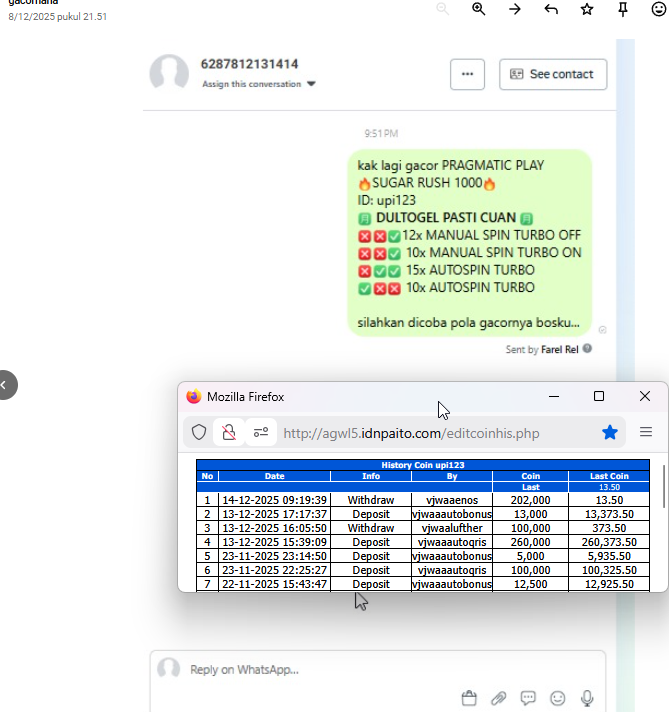Click the Sent by Farel Rel label
The width and height of the screenshot is (669, 712).
542,349
